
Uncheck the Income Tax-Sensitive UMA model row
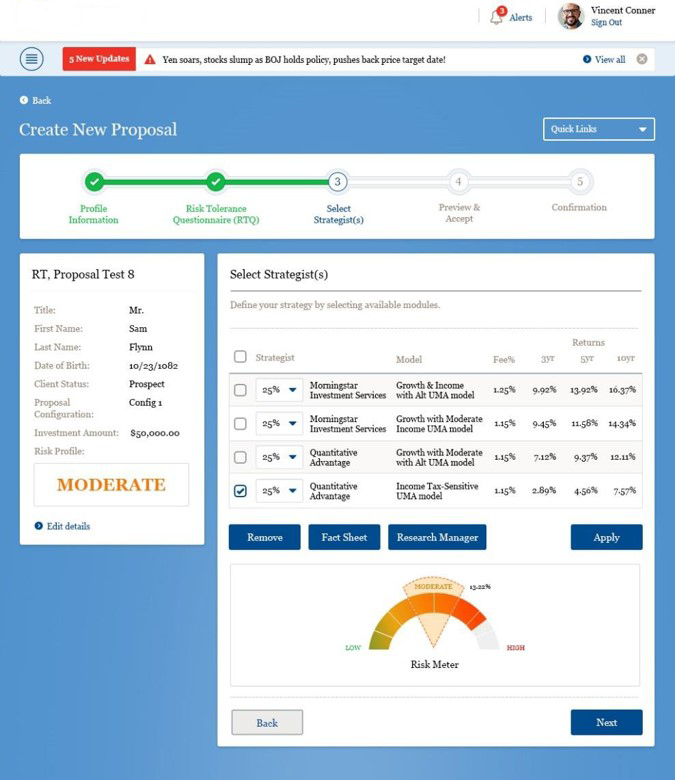pos(240,491)
